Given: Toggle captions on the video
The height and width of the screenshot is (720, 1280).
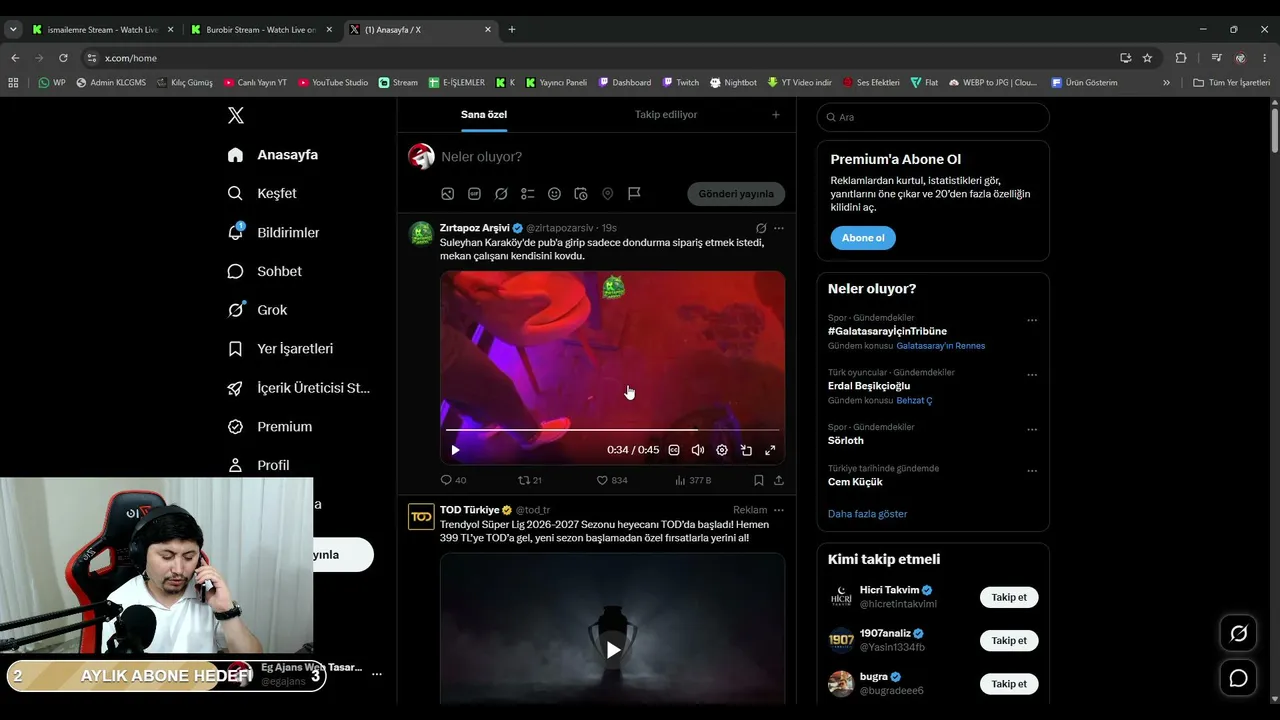Looking at the screenshot, I should (674, 450).
